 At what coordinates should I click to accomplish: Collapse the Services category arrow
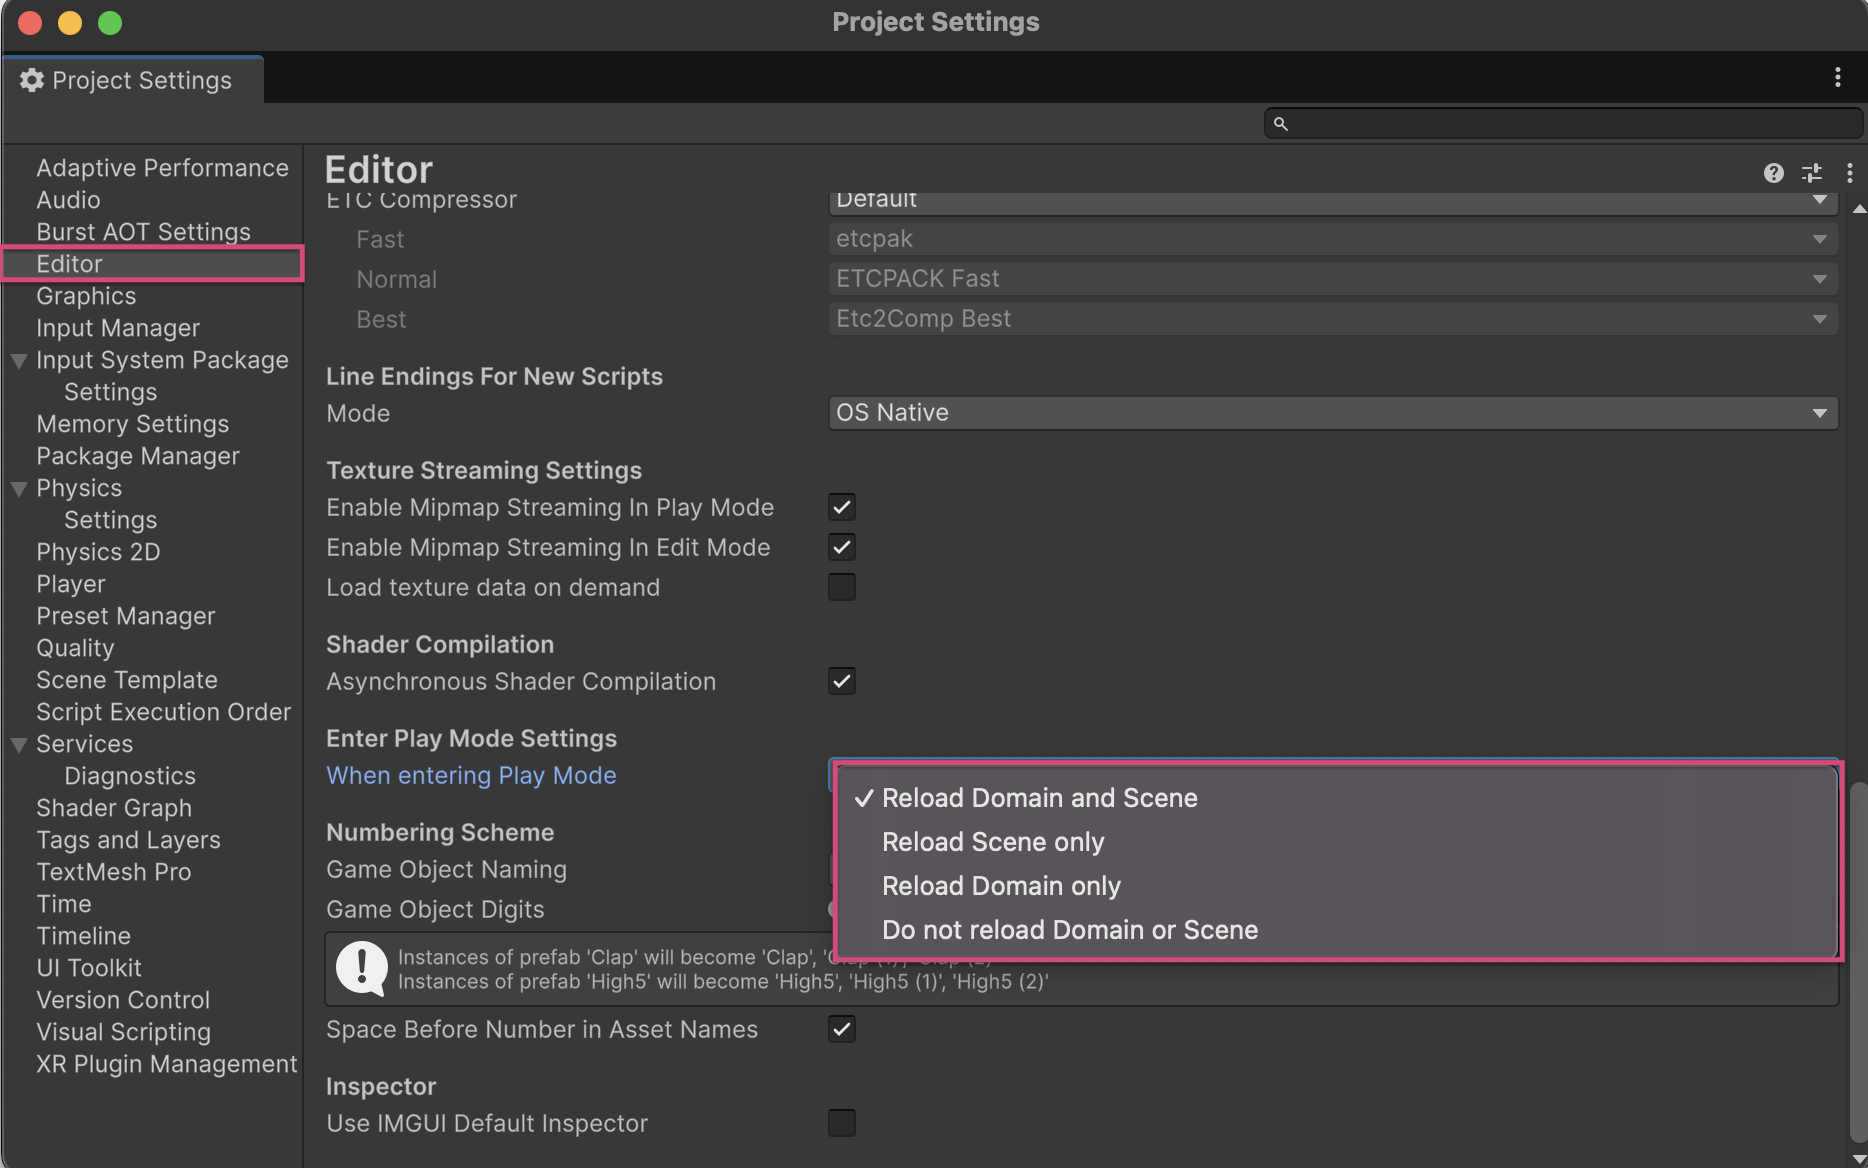(x=19, y=745)
